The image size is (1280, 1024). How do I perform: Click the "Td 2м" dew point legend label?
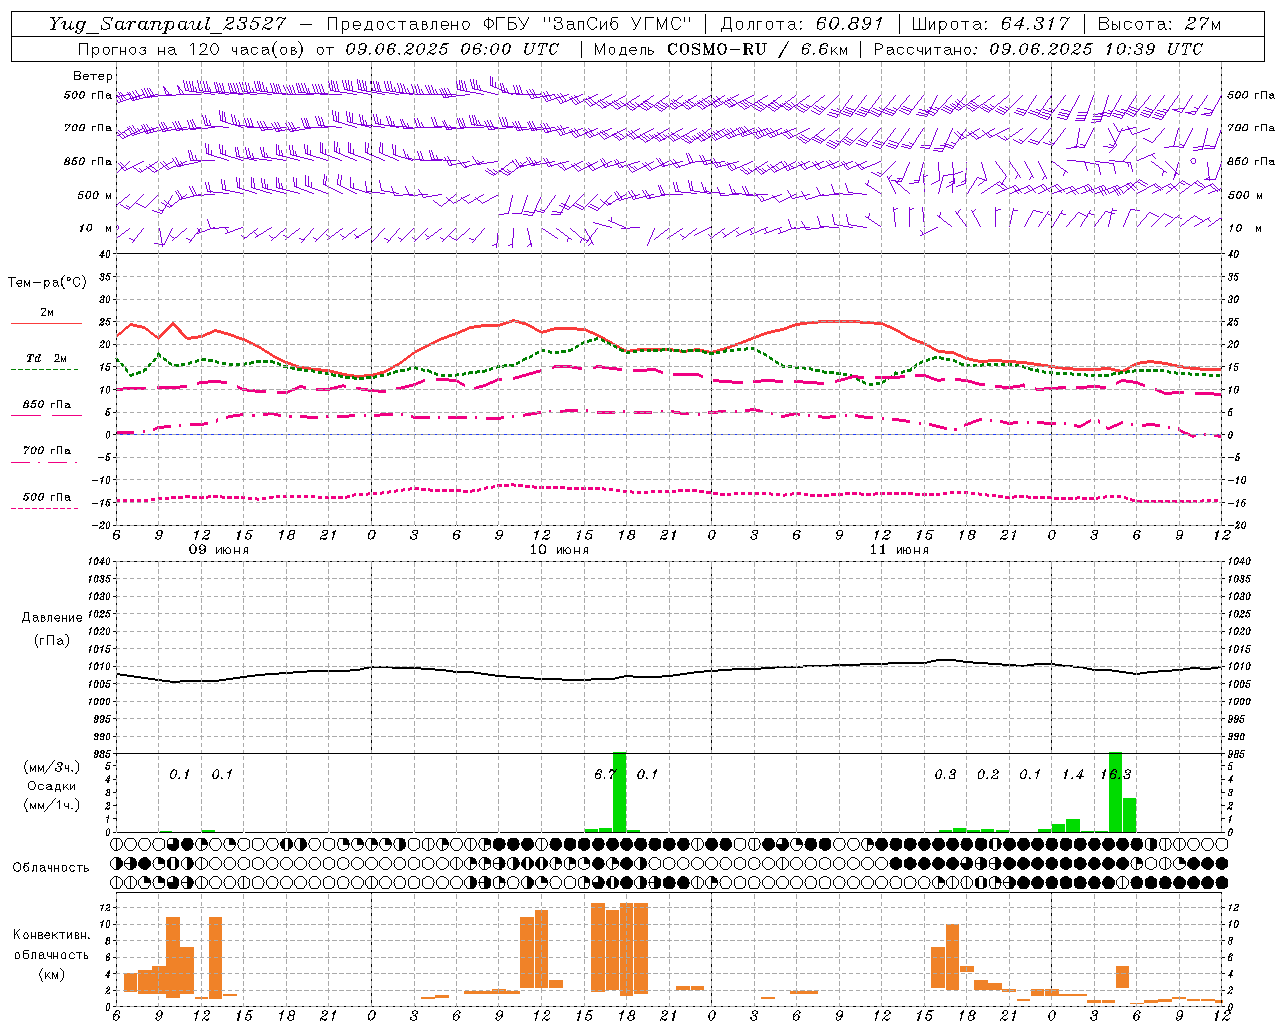(x=47, y=358)
